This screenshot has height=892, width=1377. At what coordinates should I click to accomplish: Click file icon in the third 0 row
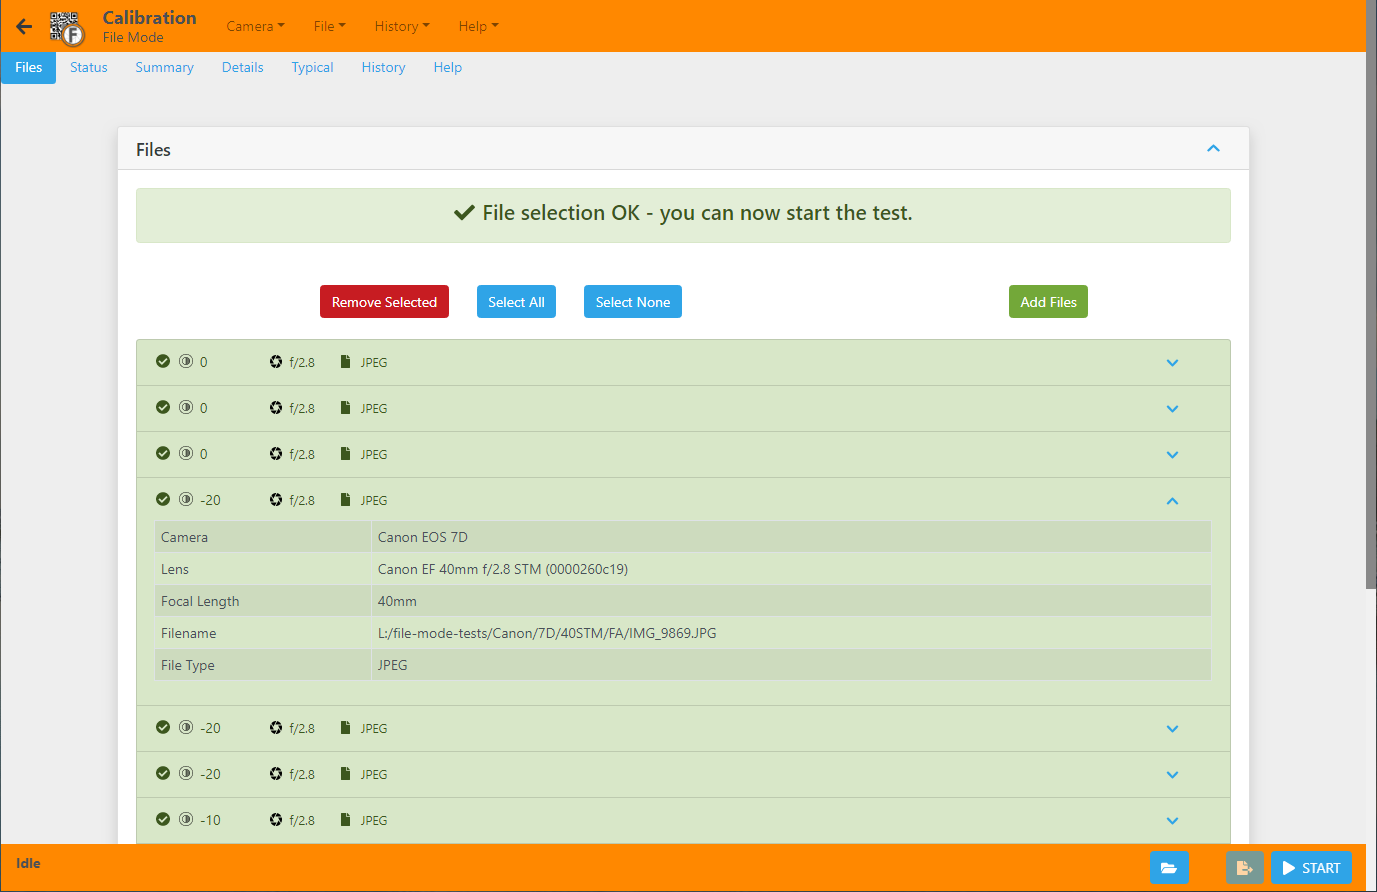click(345, 453)
